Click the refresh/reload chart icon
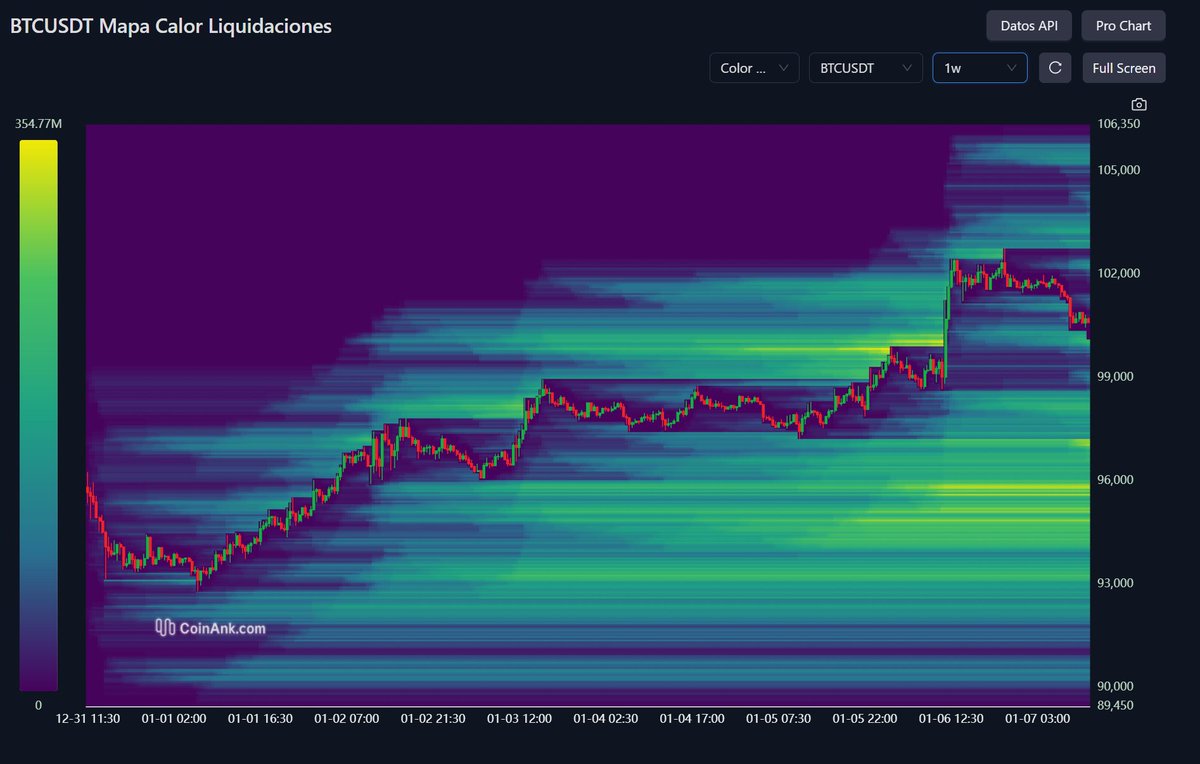This screenshot has width=1200, height=764. tap(1054, 67)
